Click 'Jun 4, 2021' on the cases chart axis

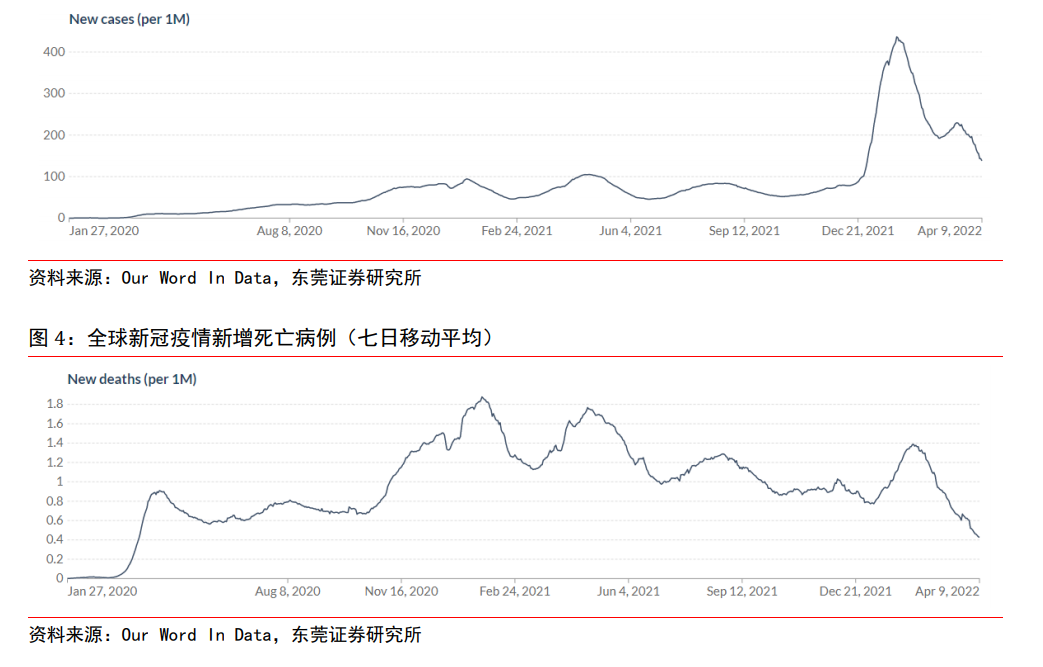(631, 231)
